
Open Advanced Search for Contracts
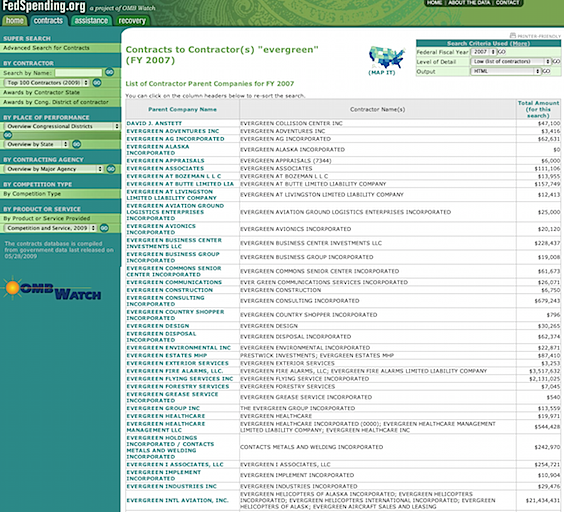click(x=46, y=48)
